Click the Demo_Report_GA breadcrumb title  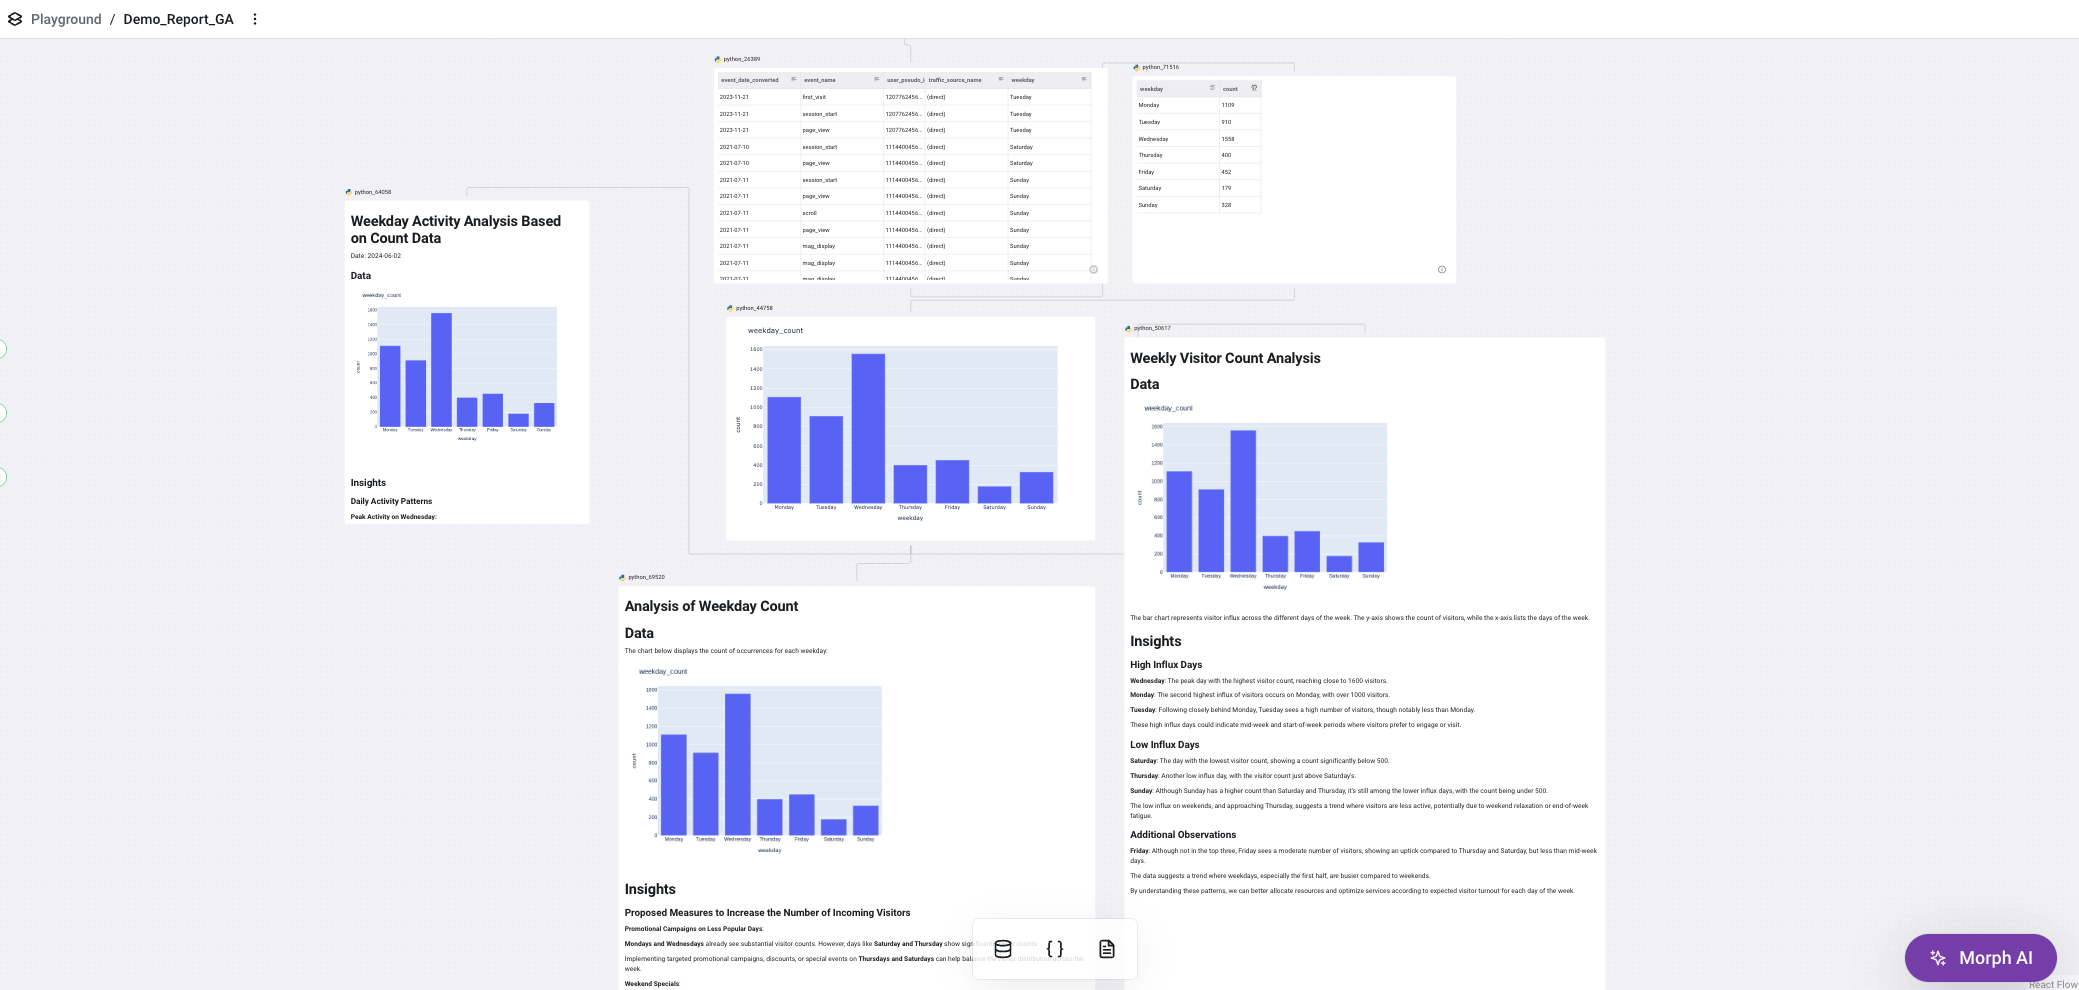(178, 19)
